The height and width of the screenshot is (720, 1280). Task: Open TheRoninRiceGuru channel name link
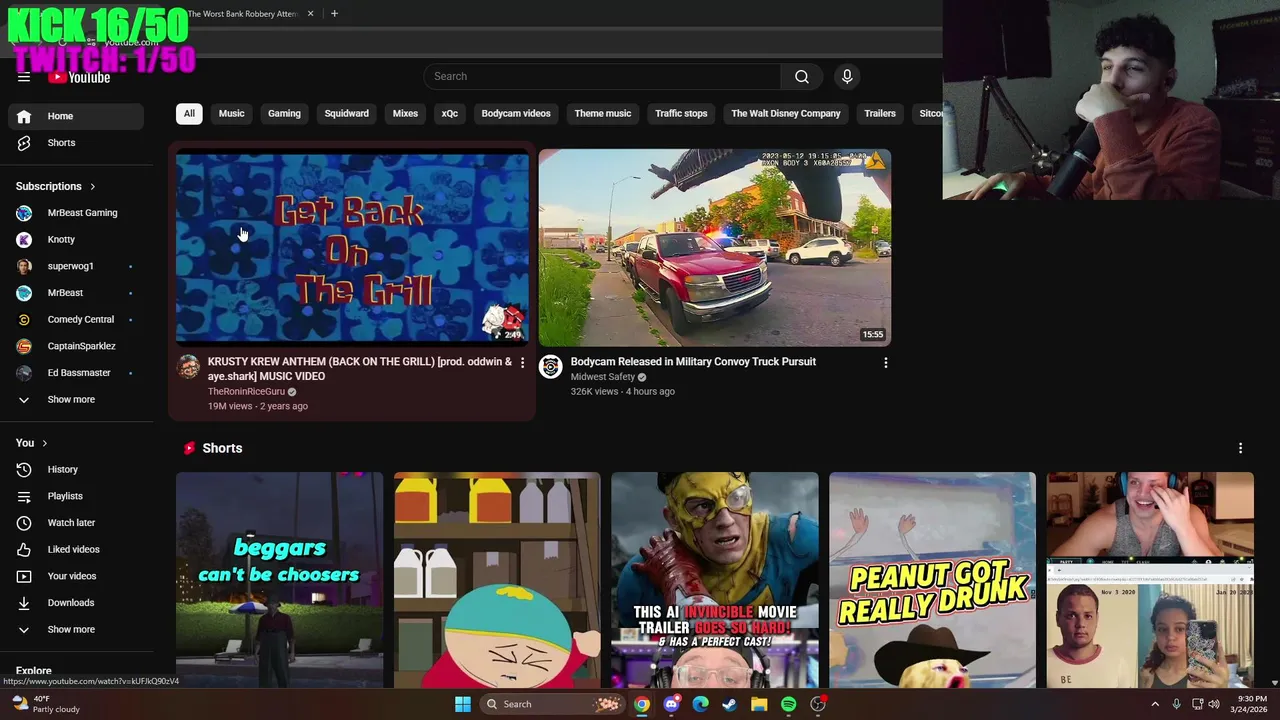click(246, 392)
